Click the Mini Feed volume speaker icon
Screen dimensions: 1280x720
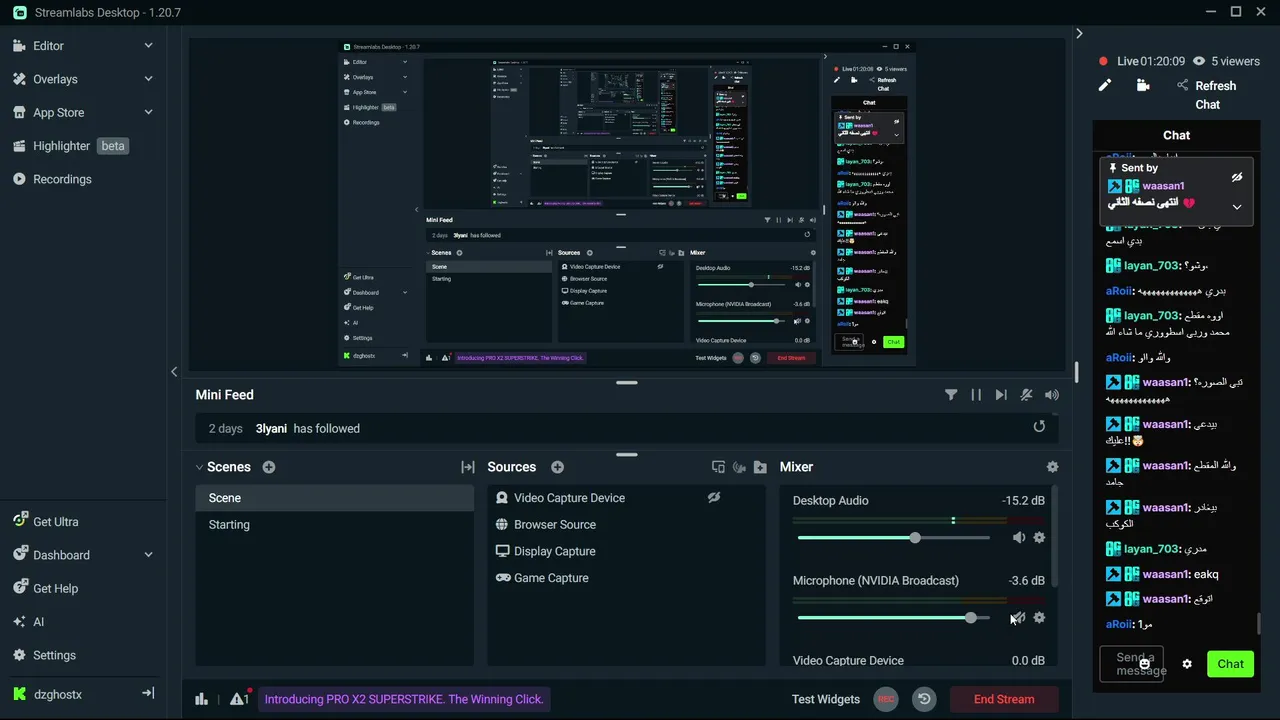[x=1051, y=395]
